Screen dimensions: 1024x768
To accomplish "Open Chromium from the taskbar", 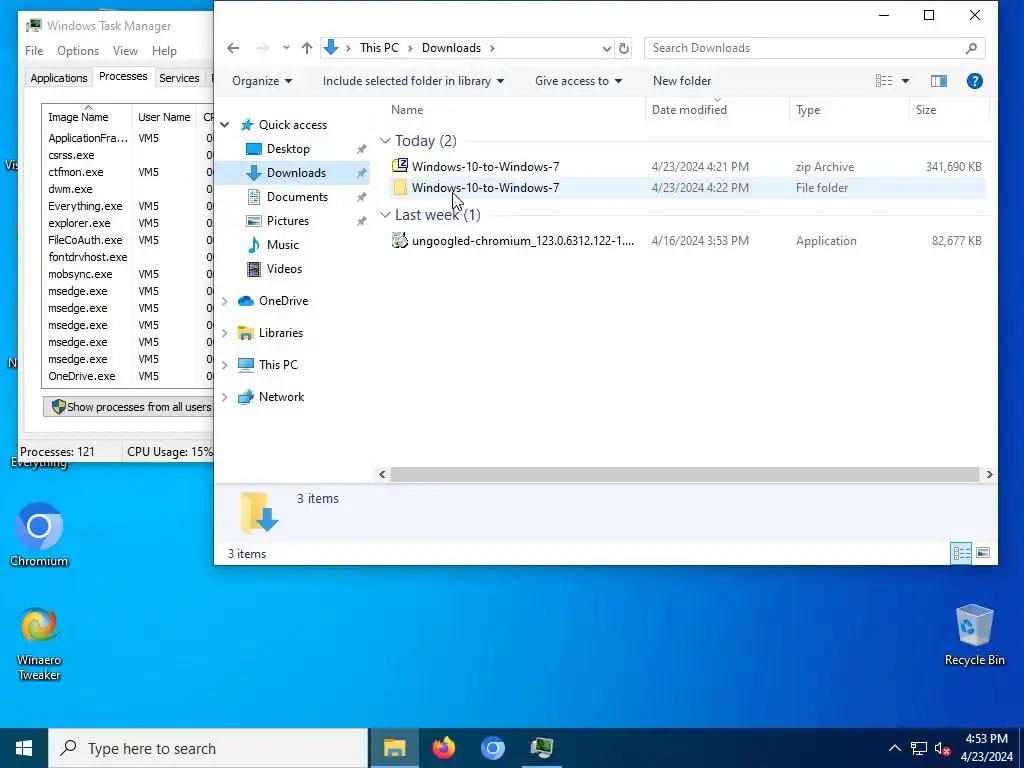I will pyautogui.click(x=493, y=748).
